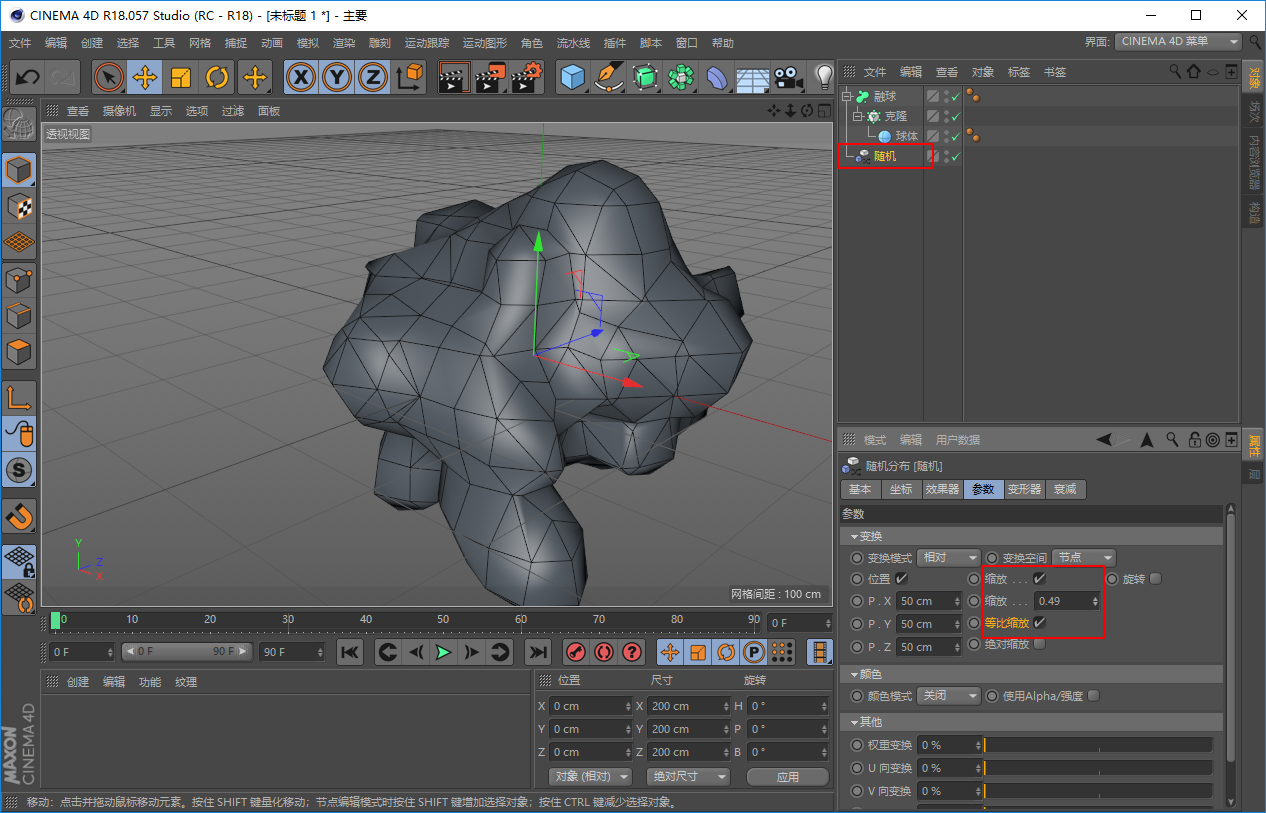The image size is (1266, 813).
Task: Toggle the 缩放 checkbox
Action: tap(1039, 578)
